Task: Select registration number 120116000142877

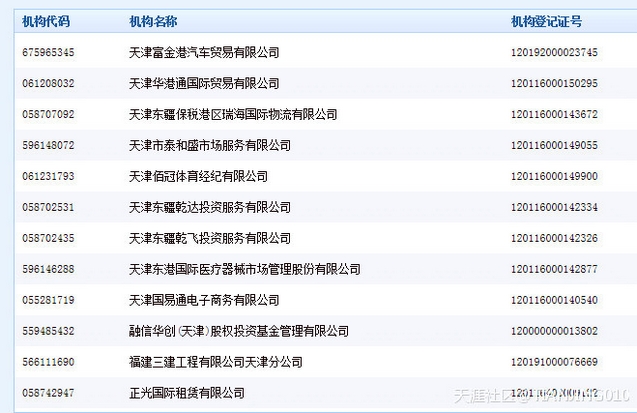Action: pyautogui.click(x=554, y=269)
